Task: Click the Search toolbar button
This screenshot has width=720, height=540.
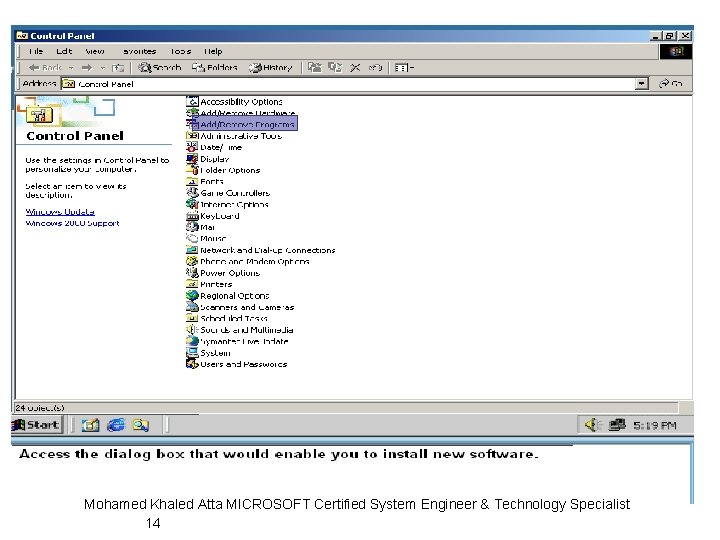Action: tap(159, 68)
